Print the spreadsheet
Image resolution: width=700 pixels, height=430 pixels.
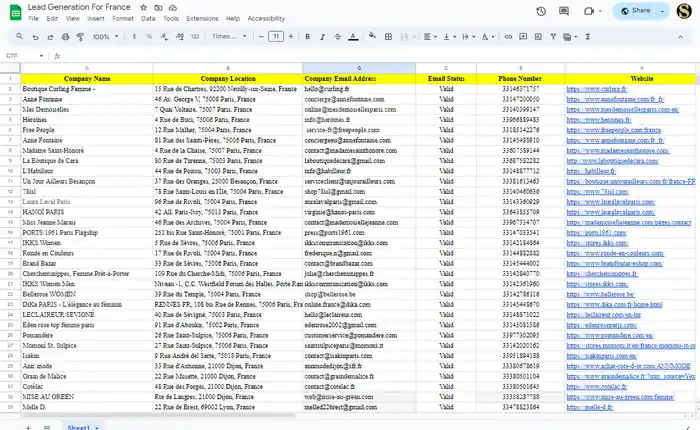(x=65, y=37)
